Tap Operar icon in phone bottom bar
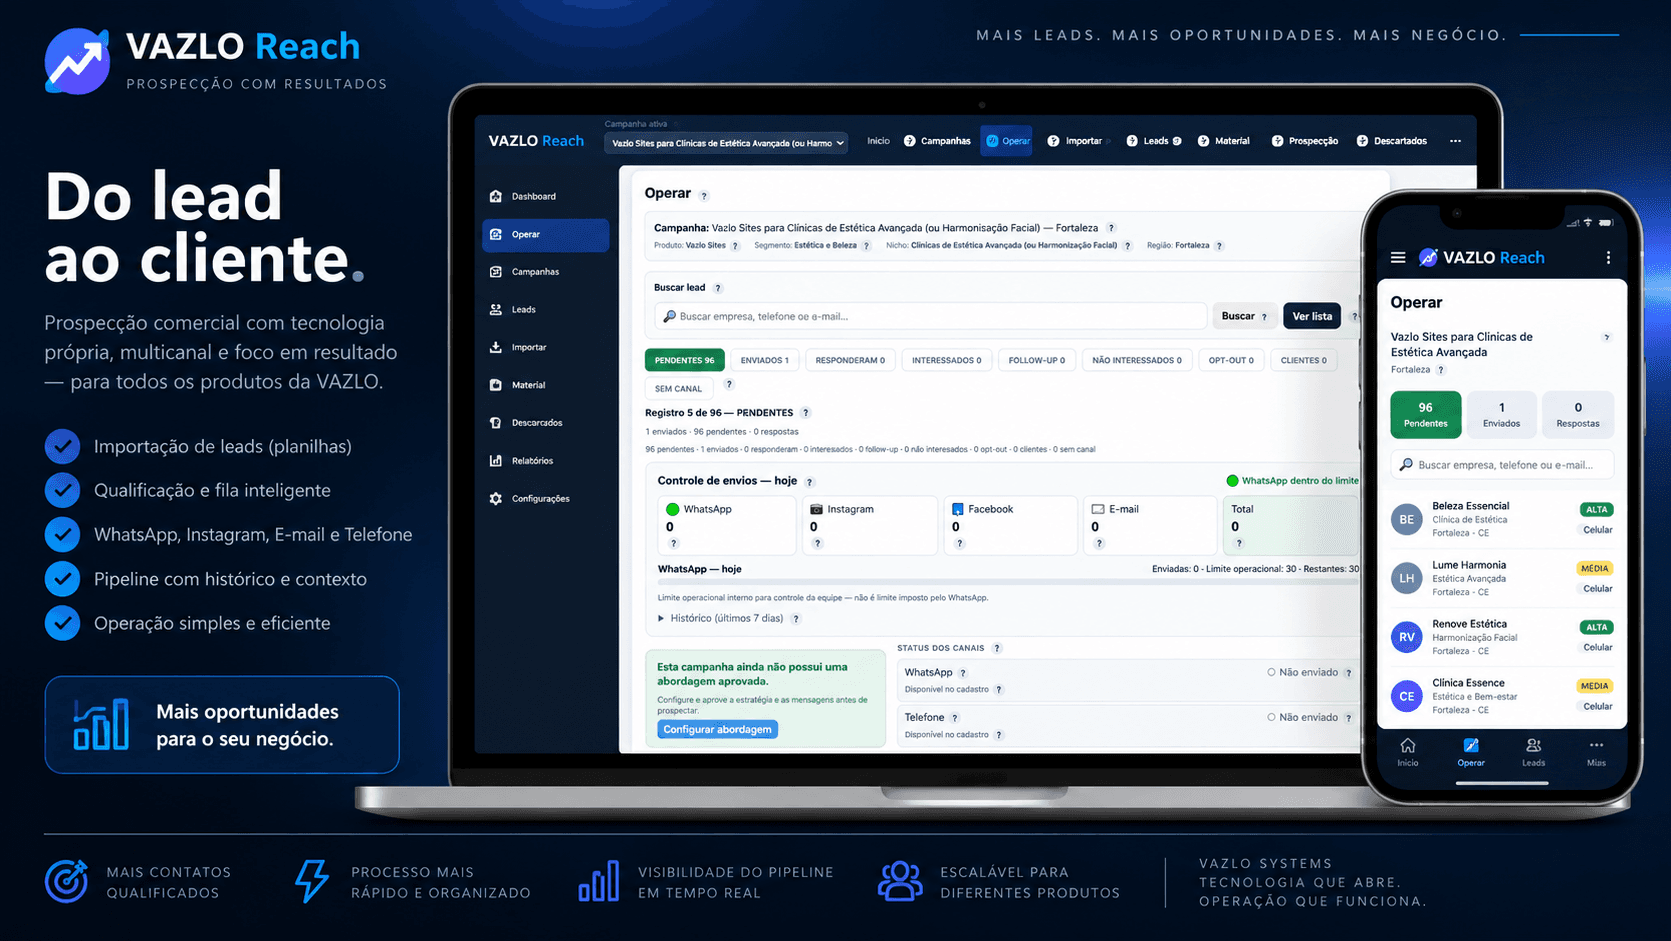Screen dimensions: 1671x941 1471,745
